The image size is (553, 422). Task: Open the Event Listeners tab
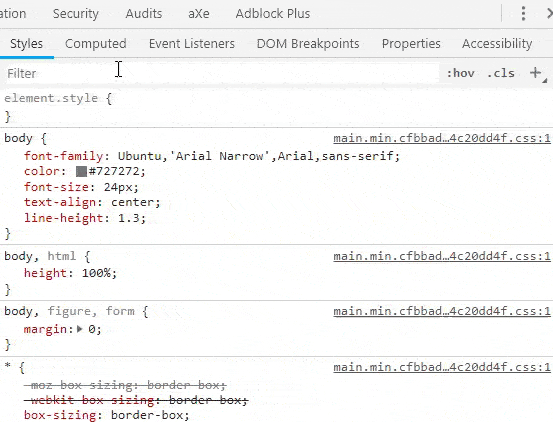pyautogui.click(x=192, y=44)
